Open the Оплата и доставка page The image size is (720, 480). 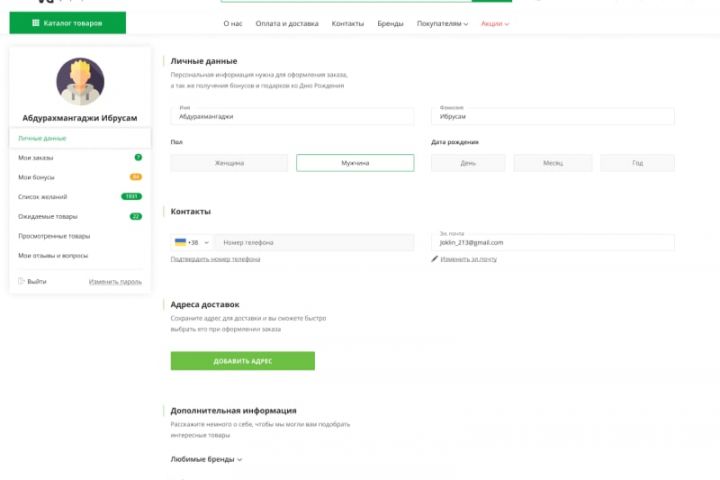pos(287,23)
